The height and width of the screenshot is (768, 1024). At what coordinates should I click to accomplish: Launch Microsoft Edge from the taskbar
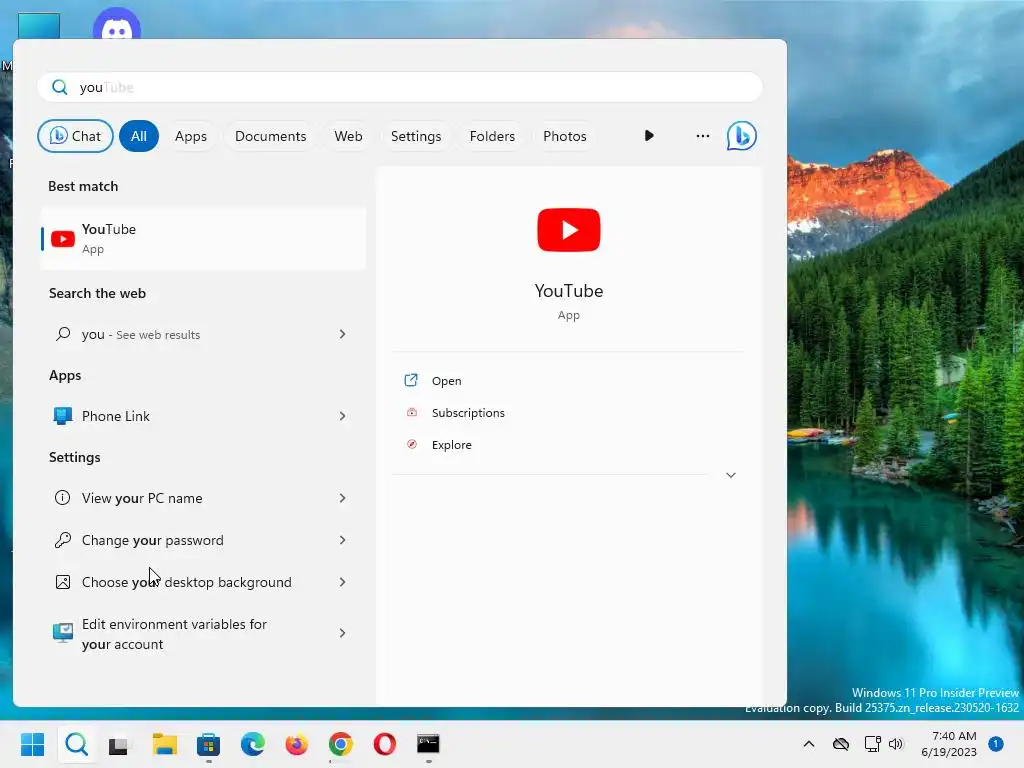click(253, 744)
